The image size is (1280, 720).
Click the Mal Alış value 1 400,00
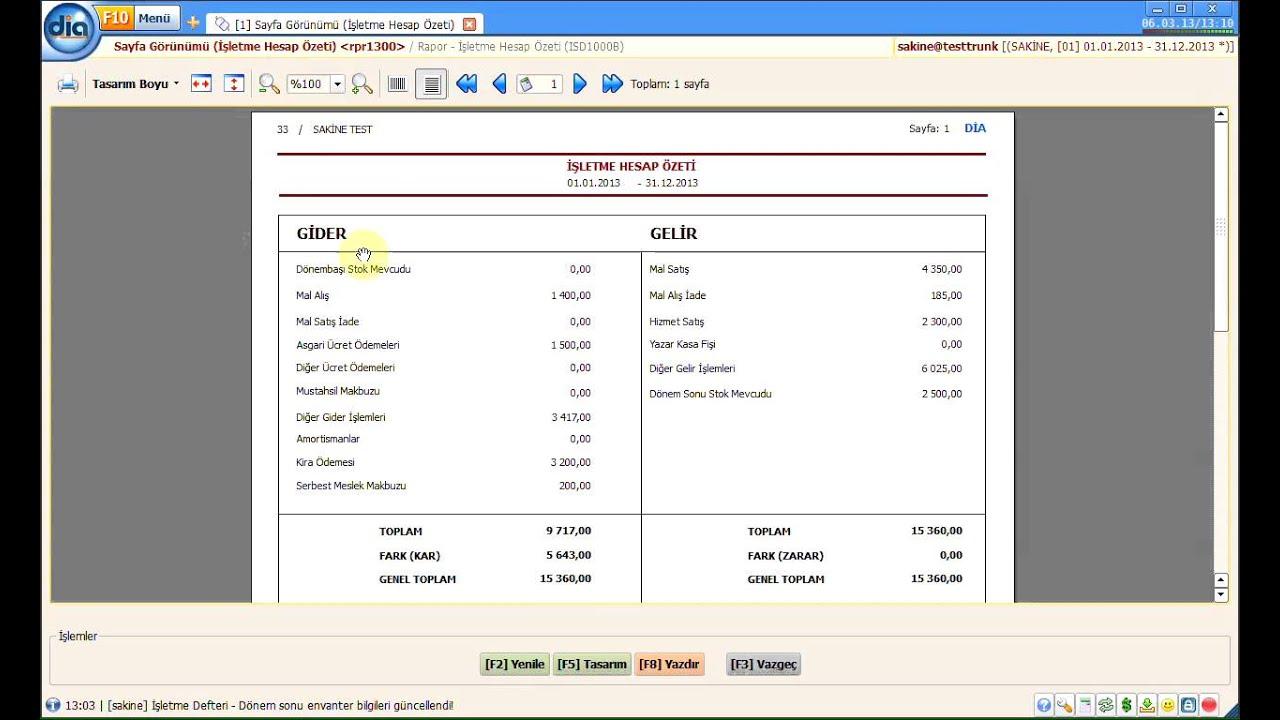[x=571, y=296]
